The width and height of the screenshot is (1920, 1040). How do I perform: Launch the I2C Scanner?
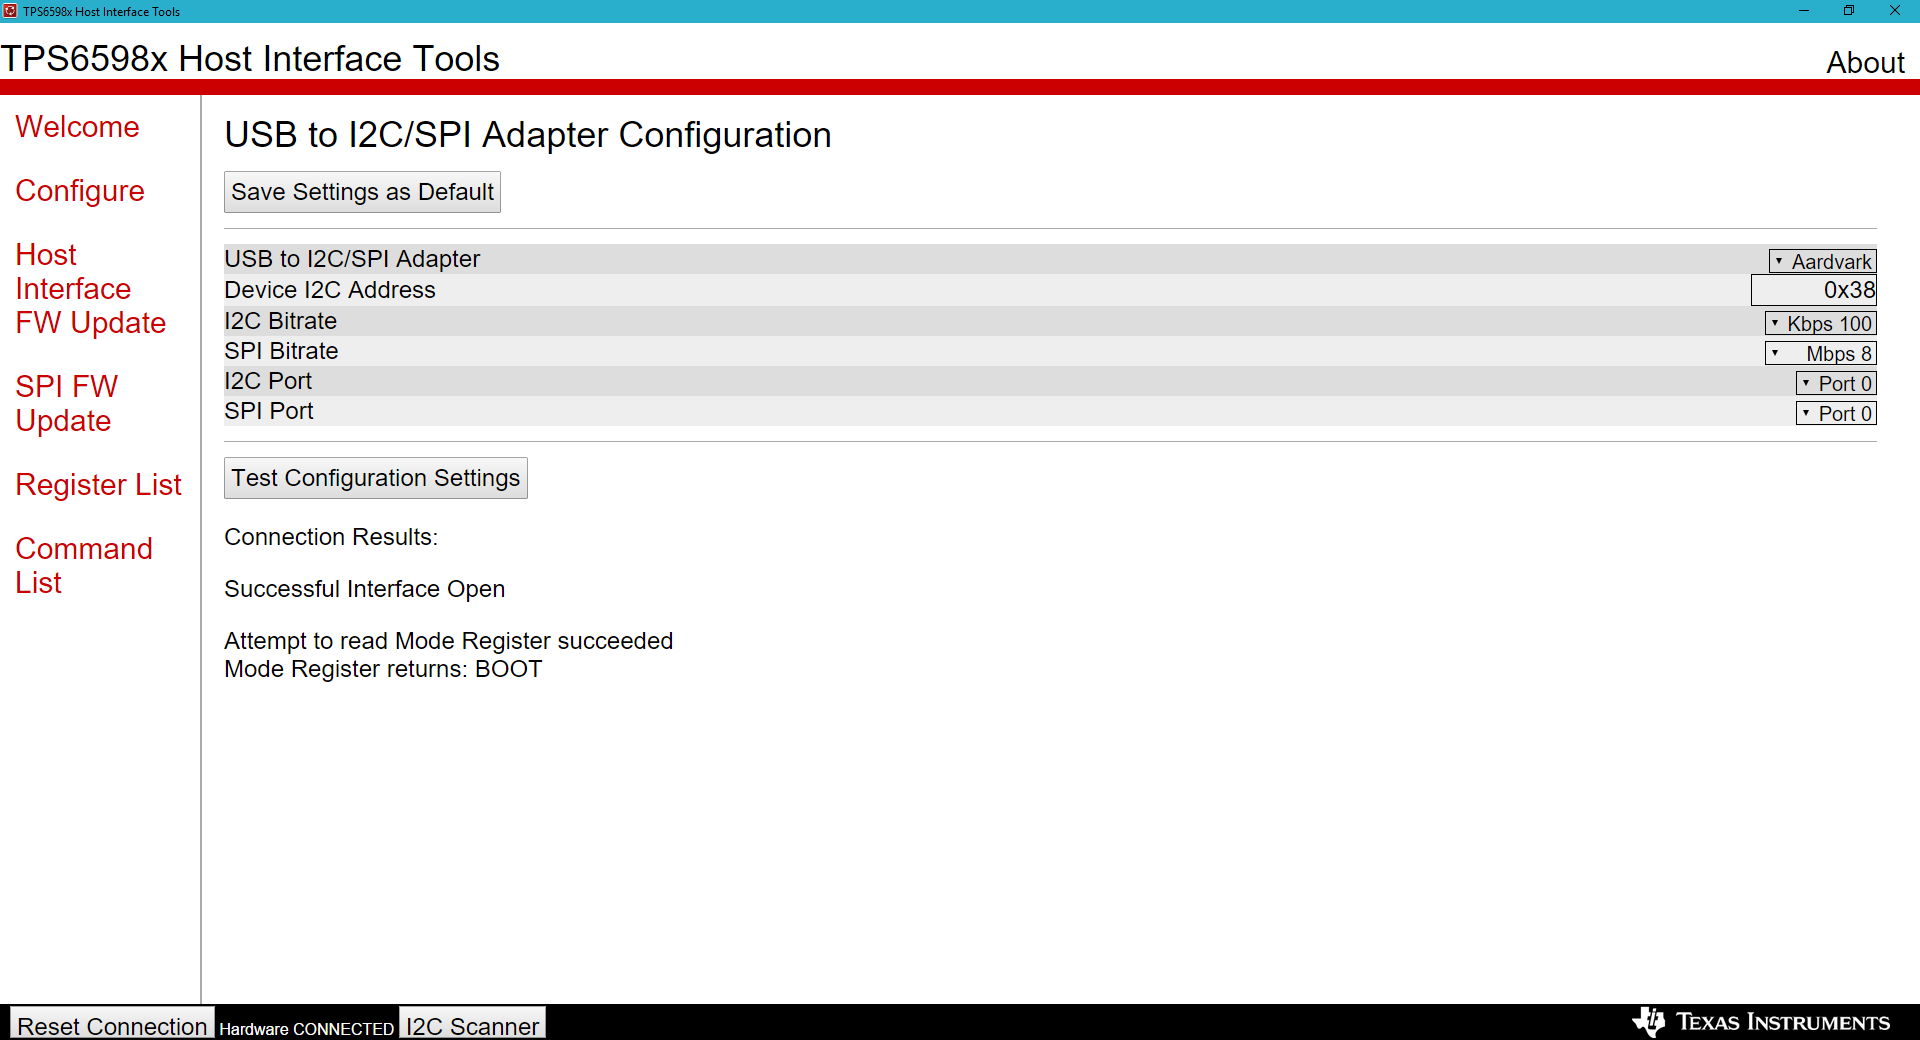click(x=471, y=1026)
